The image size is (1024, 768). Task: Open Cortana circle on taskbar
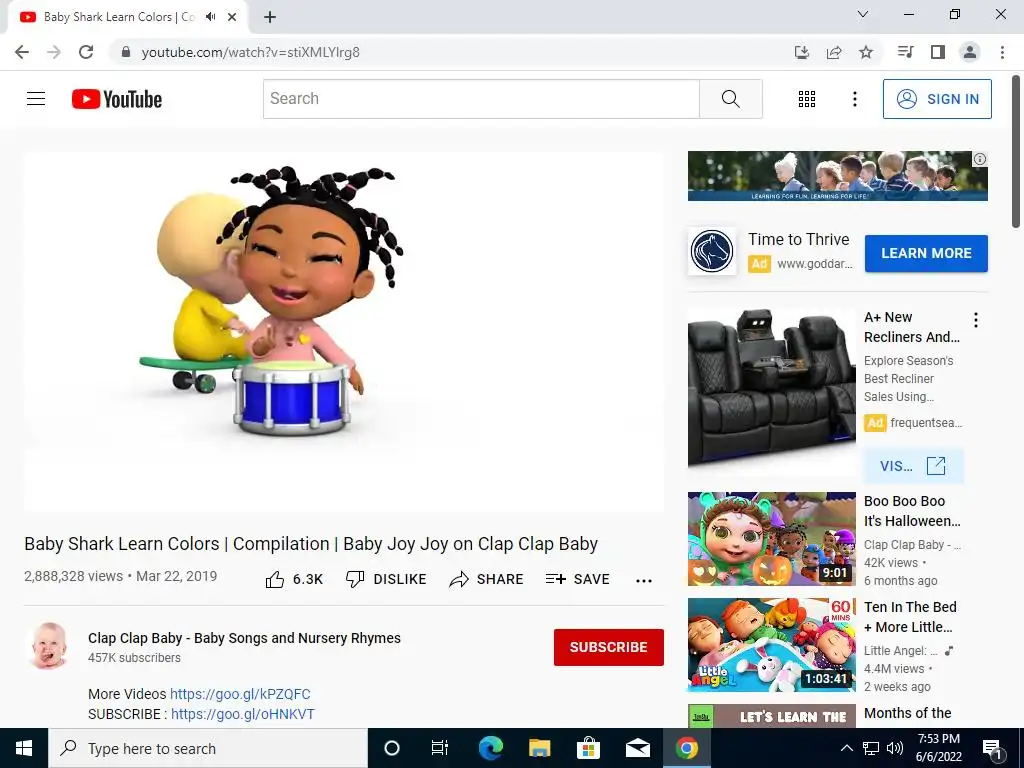tap(392, 748)
